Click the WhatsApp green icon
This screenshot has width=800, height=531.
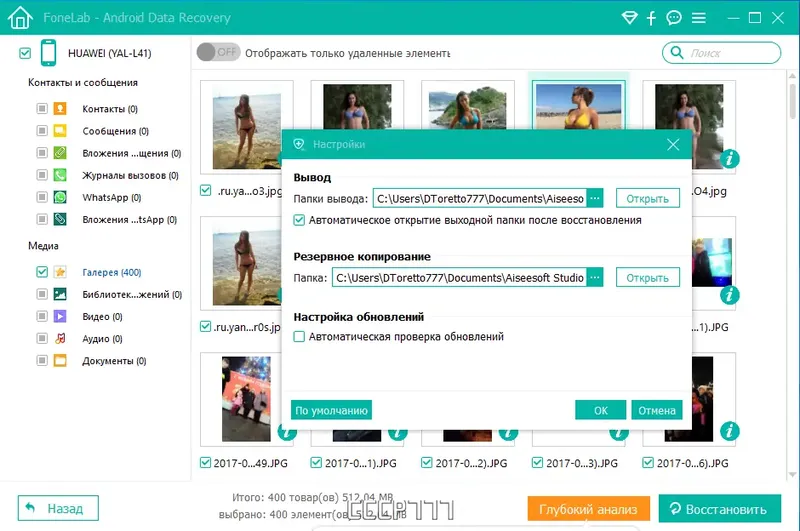60,197
